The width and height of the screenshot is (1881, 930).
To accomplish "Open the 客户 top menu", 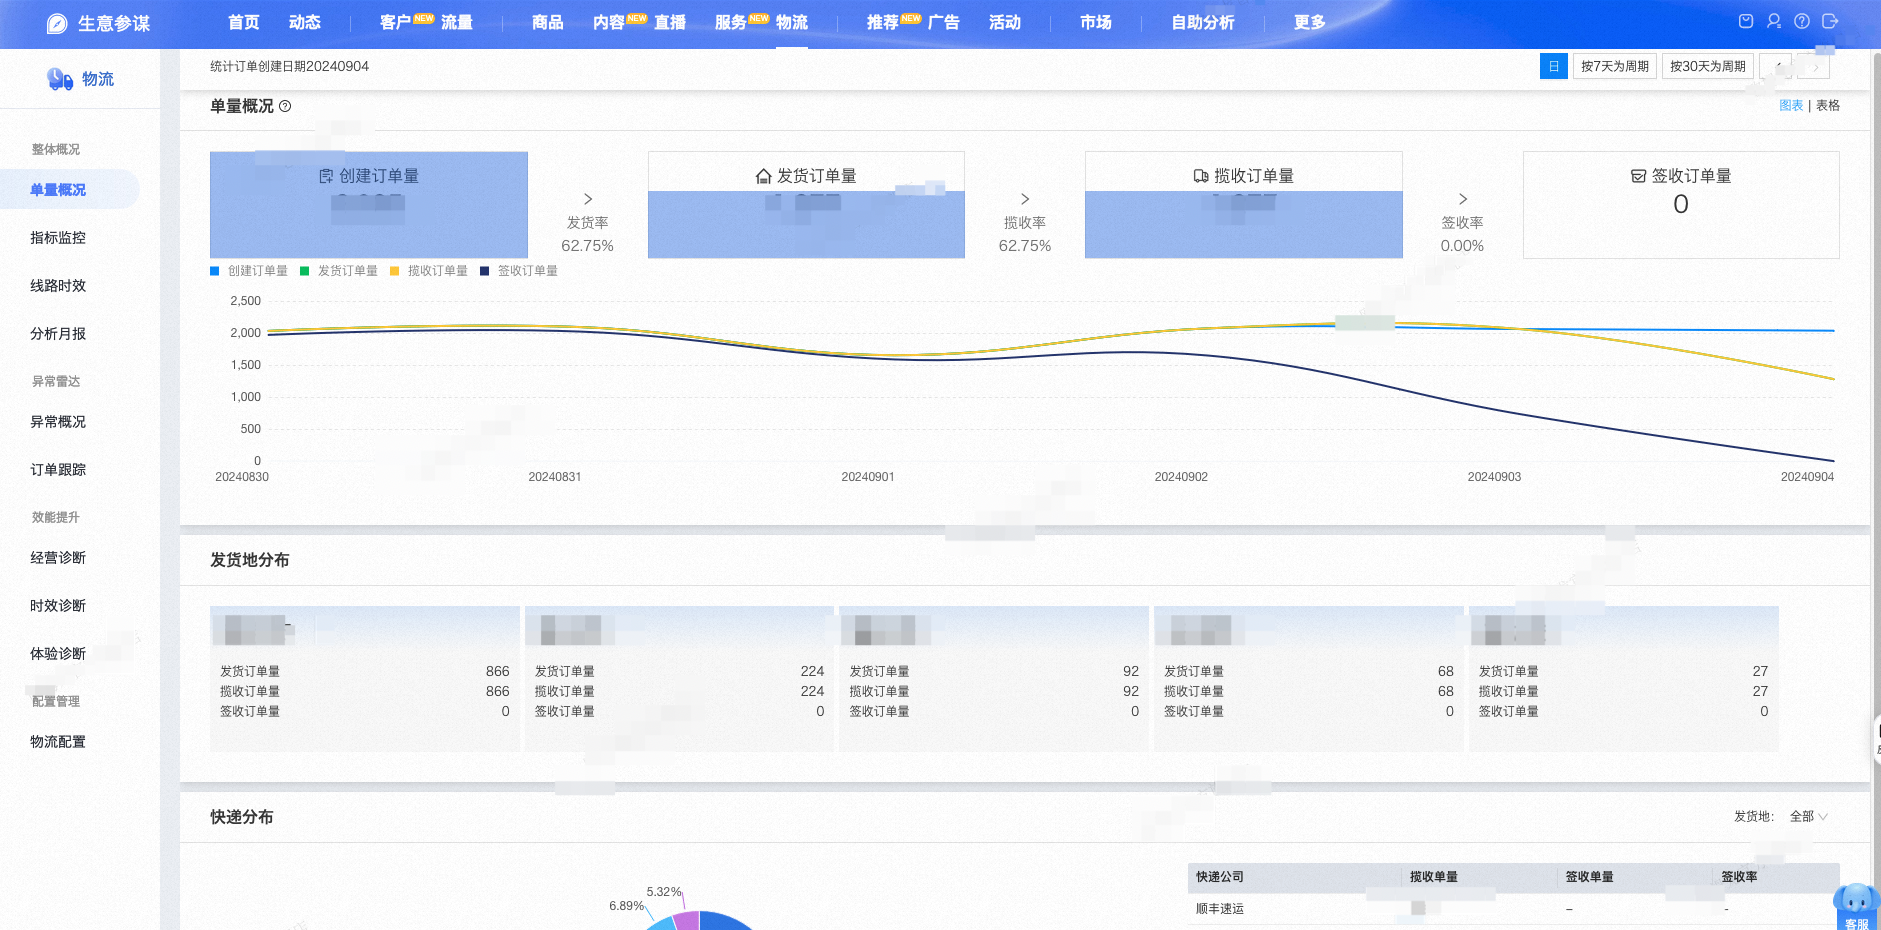I will click(x=396, y=22).
